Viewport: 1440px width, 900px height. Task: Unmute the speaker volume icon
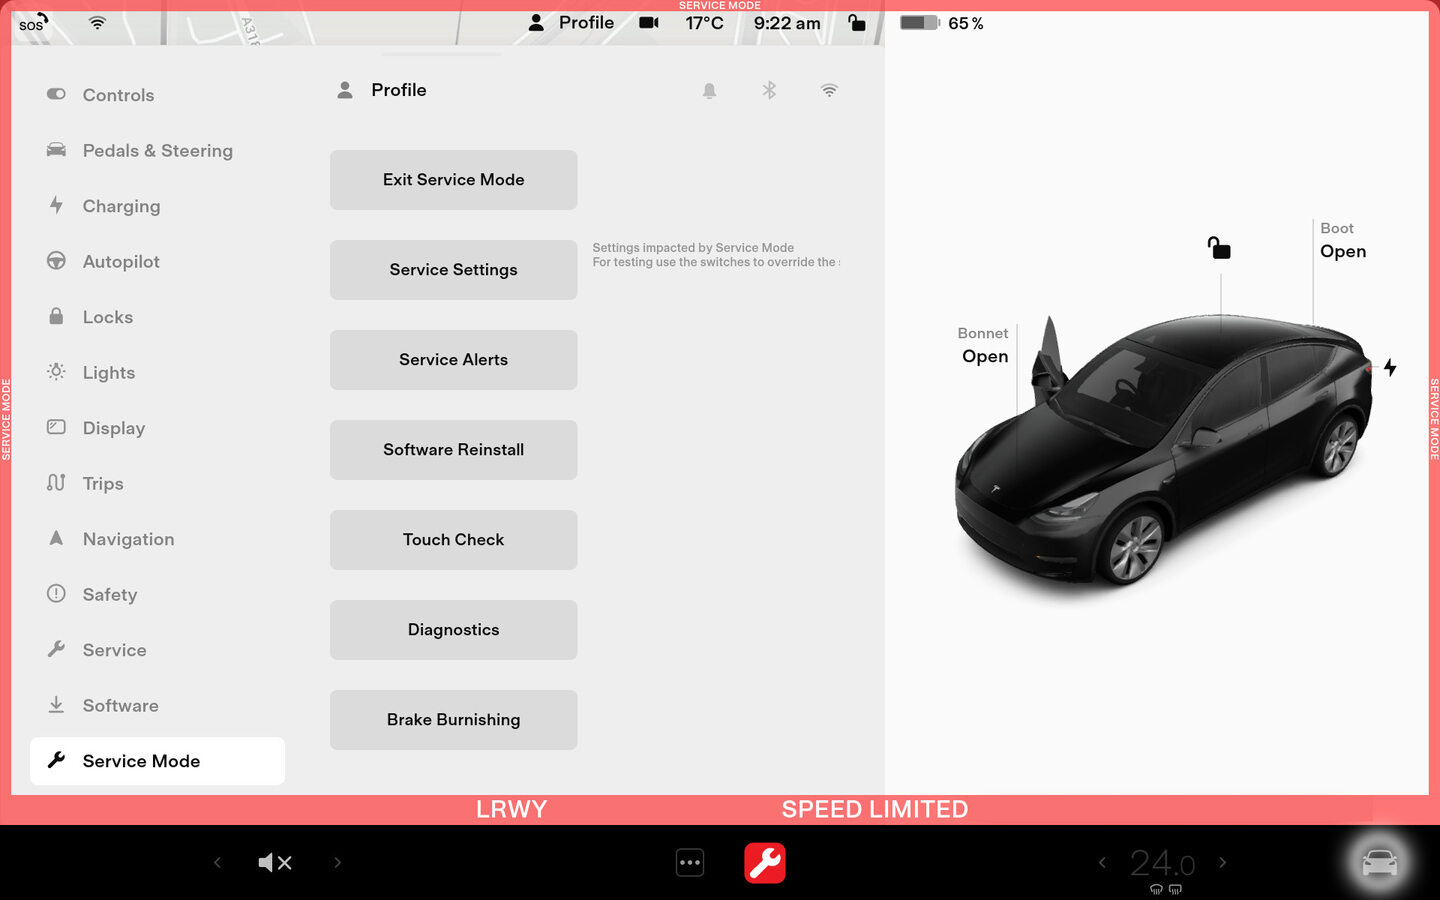(x=274, y=862)
